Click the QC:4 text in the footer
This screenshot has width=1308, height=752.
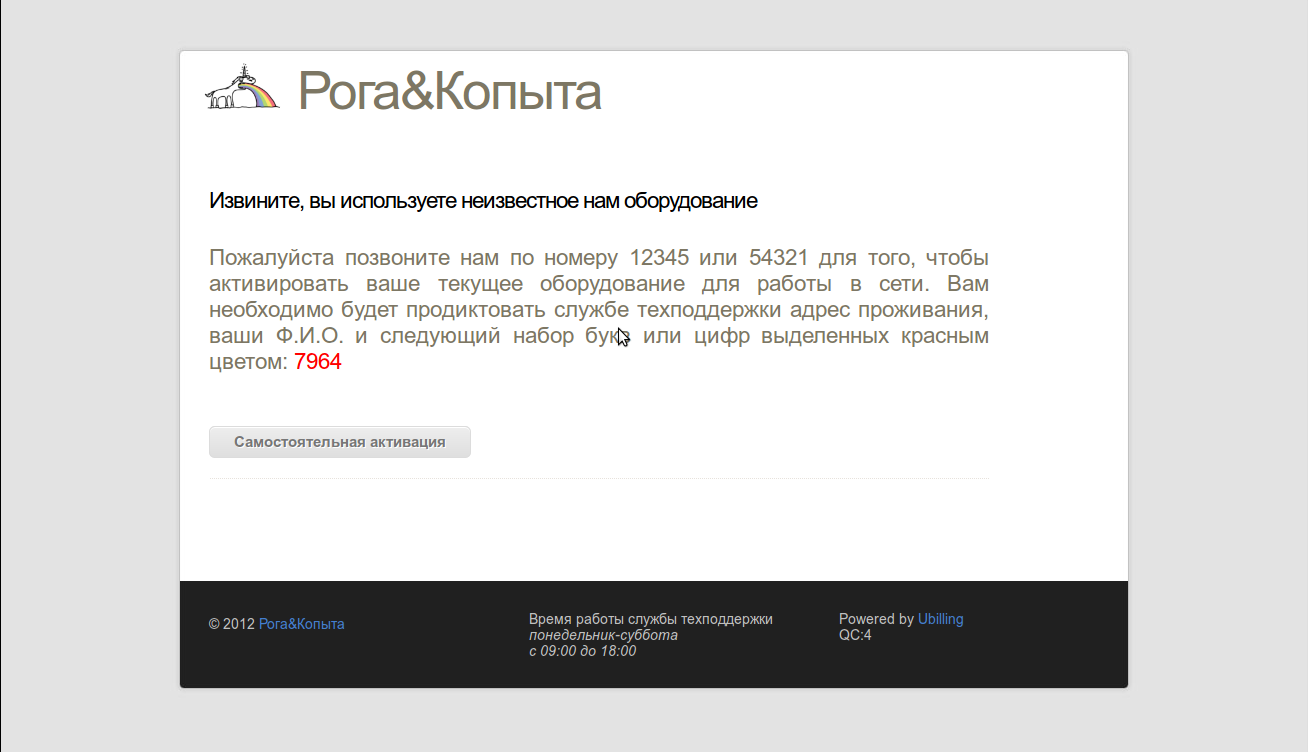click(855, 635)
